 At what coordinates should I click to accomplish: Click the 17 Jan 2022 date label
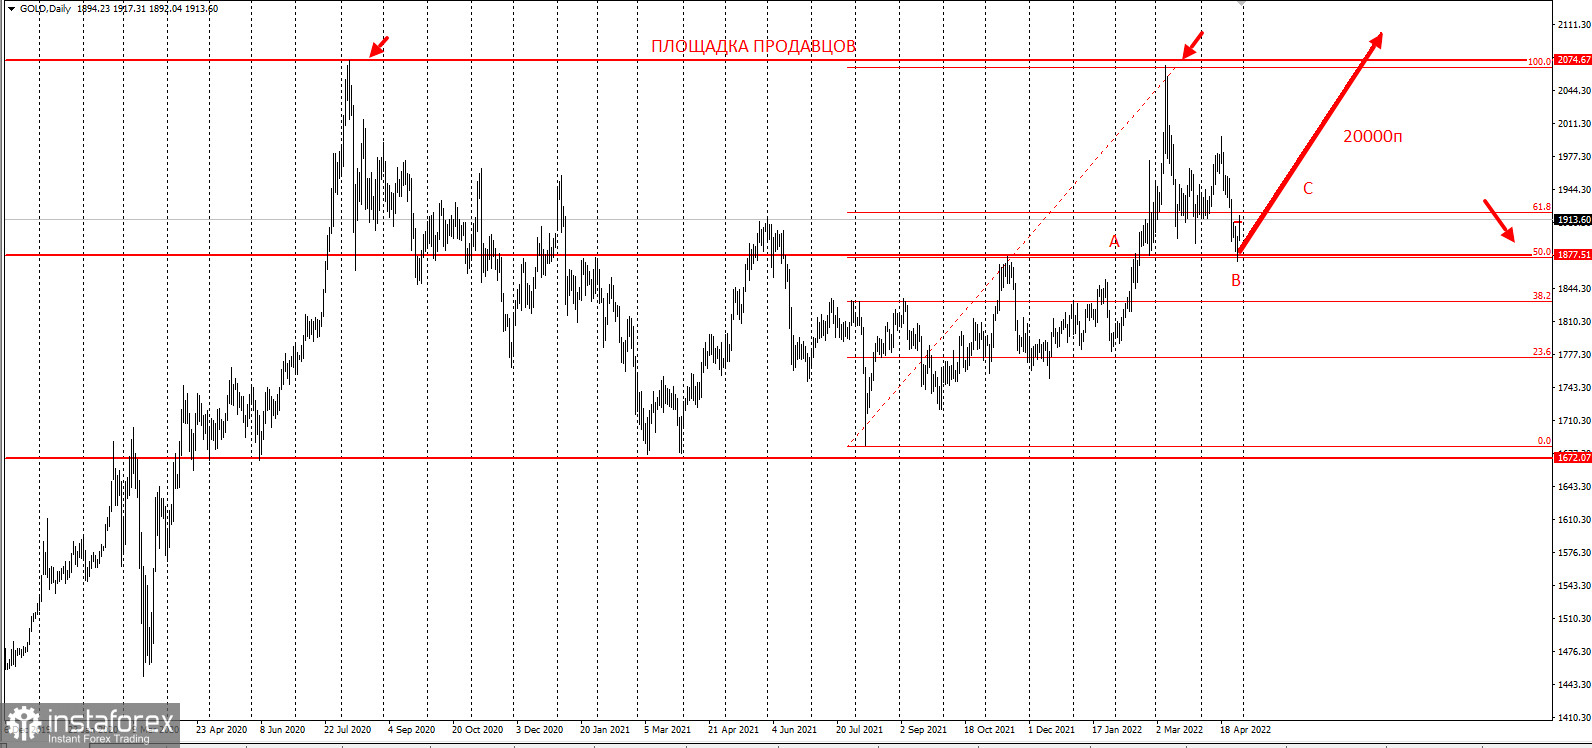pos(1116,730)
